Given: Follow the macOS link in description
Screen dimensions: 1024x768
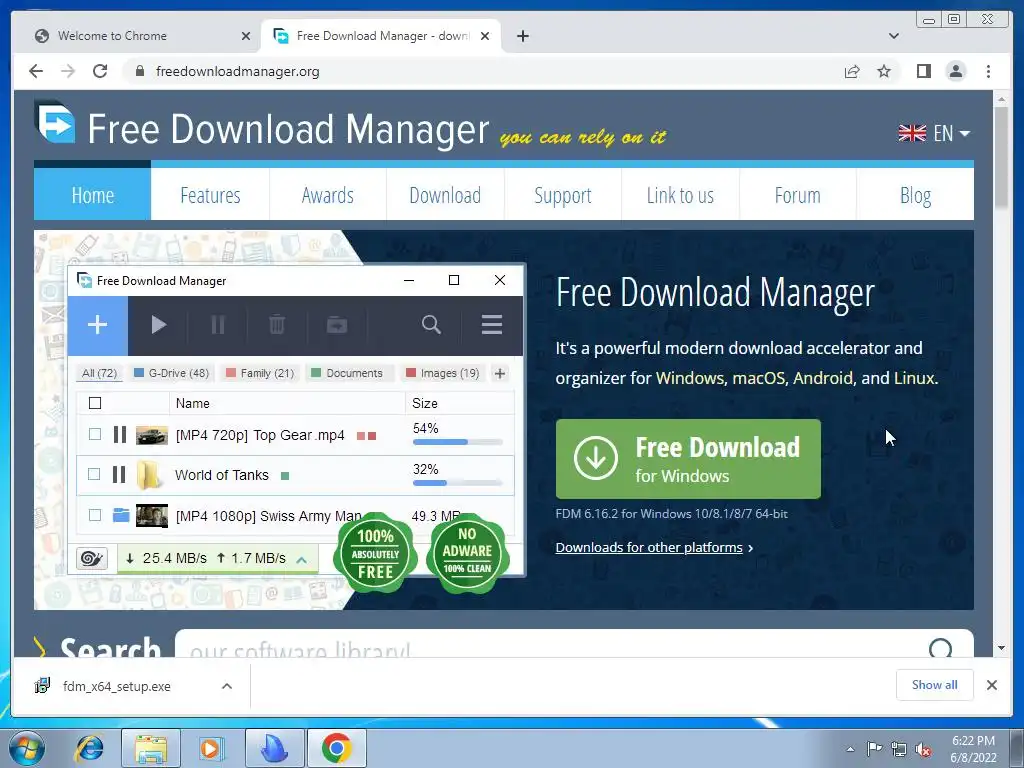Looking at the screenshot, I should pyautogui.click(x=758, y=377).
